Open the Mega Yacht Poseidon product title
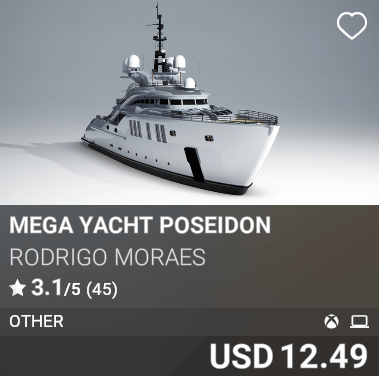379x376 pixels. click(x=140, y=225)
